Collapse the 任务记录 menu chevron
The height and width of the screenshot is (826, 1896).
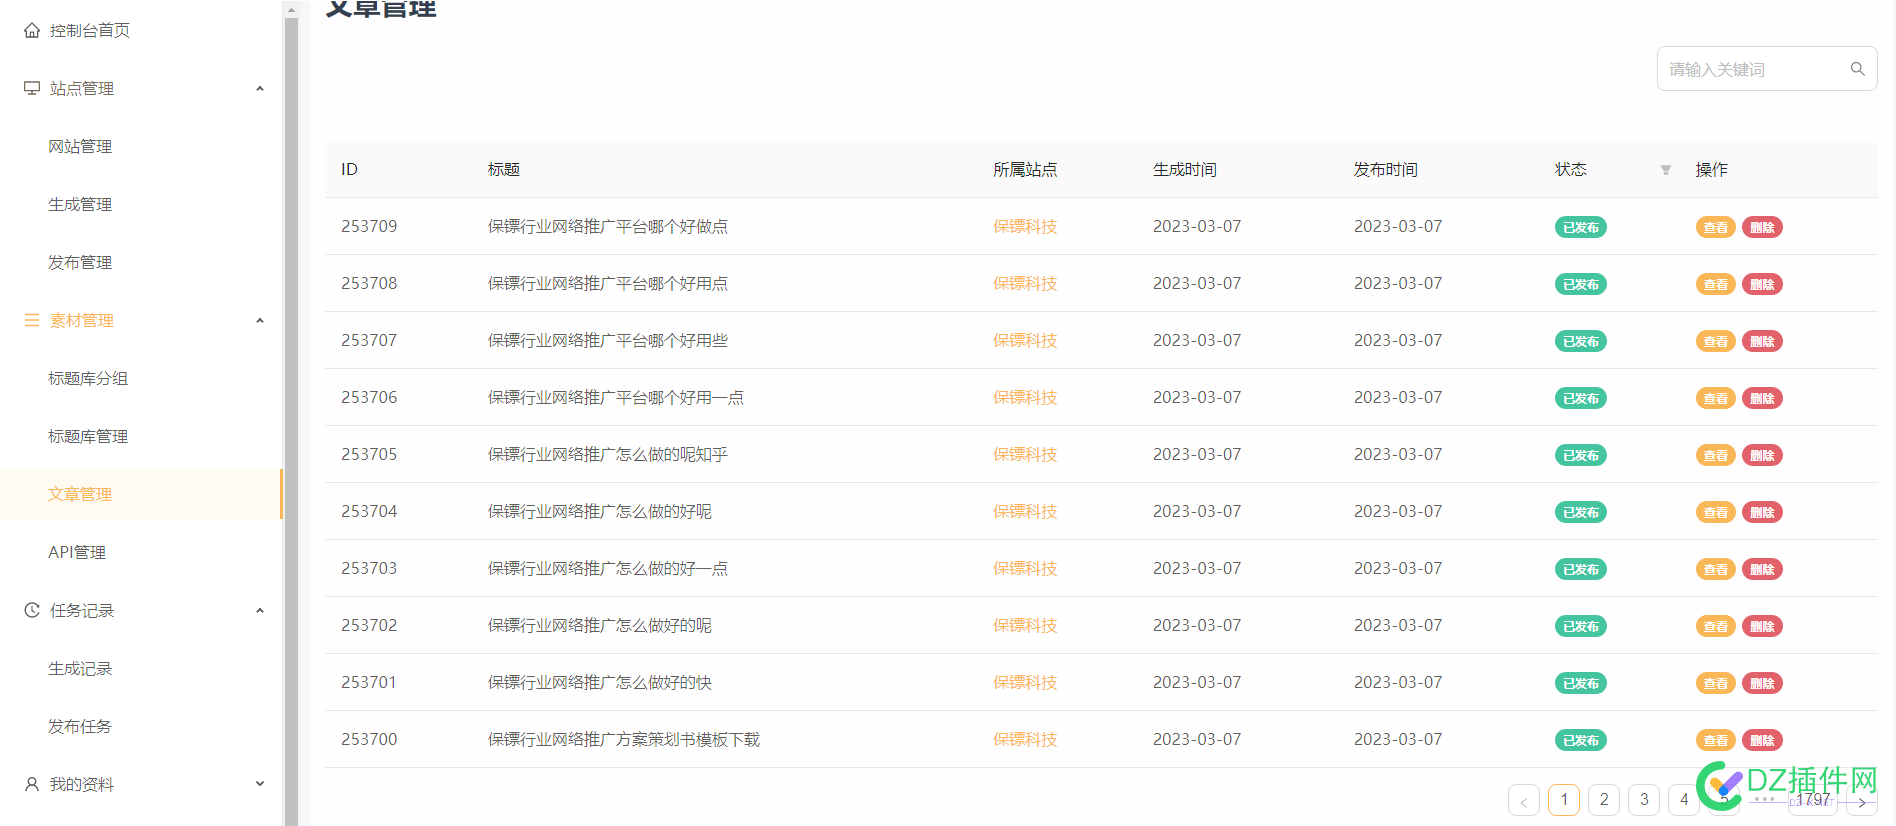click(x=260, y=611)
